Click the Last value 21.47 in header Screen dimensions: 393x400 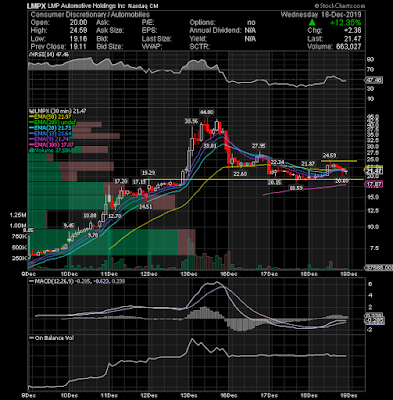[353, 39]
